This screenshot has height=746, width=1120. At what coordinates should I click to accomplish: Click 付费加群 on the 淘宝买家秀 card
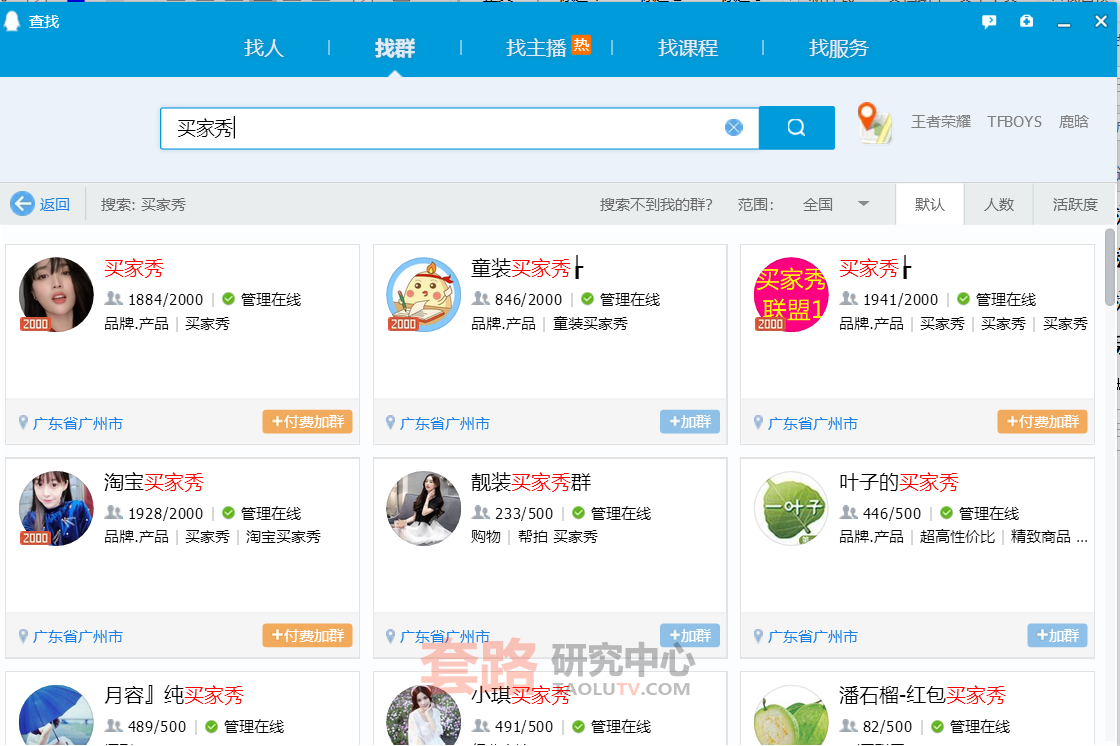pos(307,635)
